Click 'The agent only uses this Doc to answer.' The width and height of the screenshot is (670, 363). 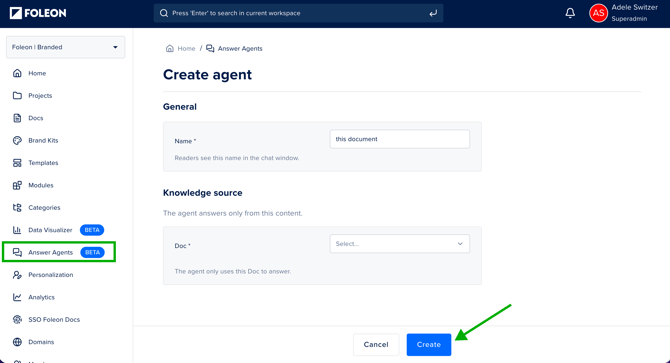coord(232,272)
